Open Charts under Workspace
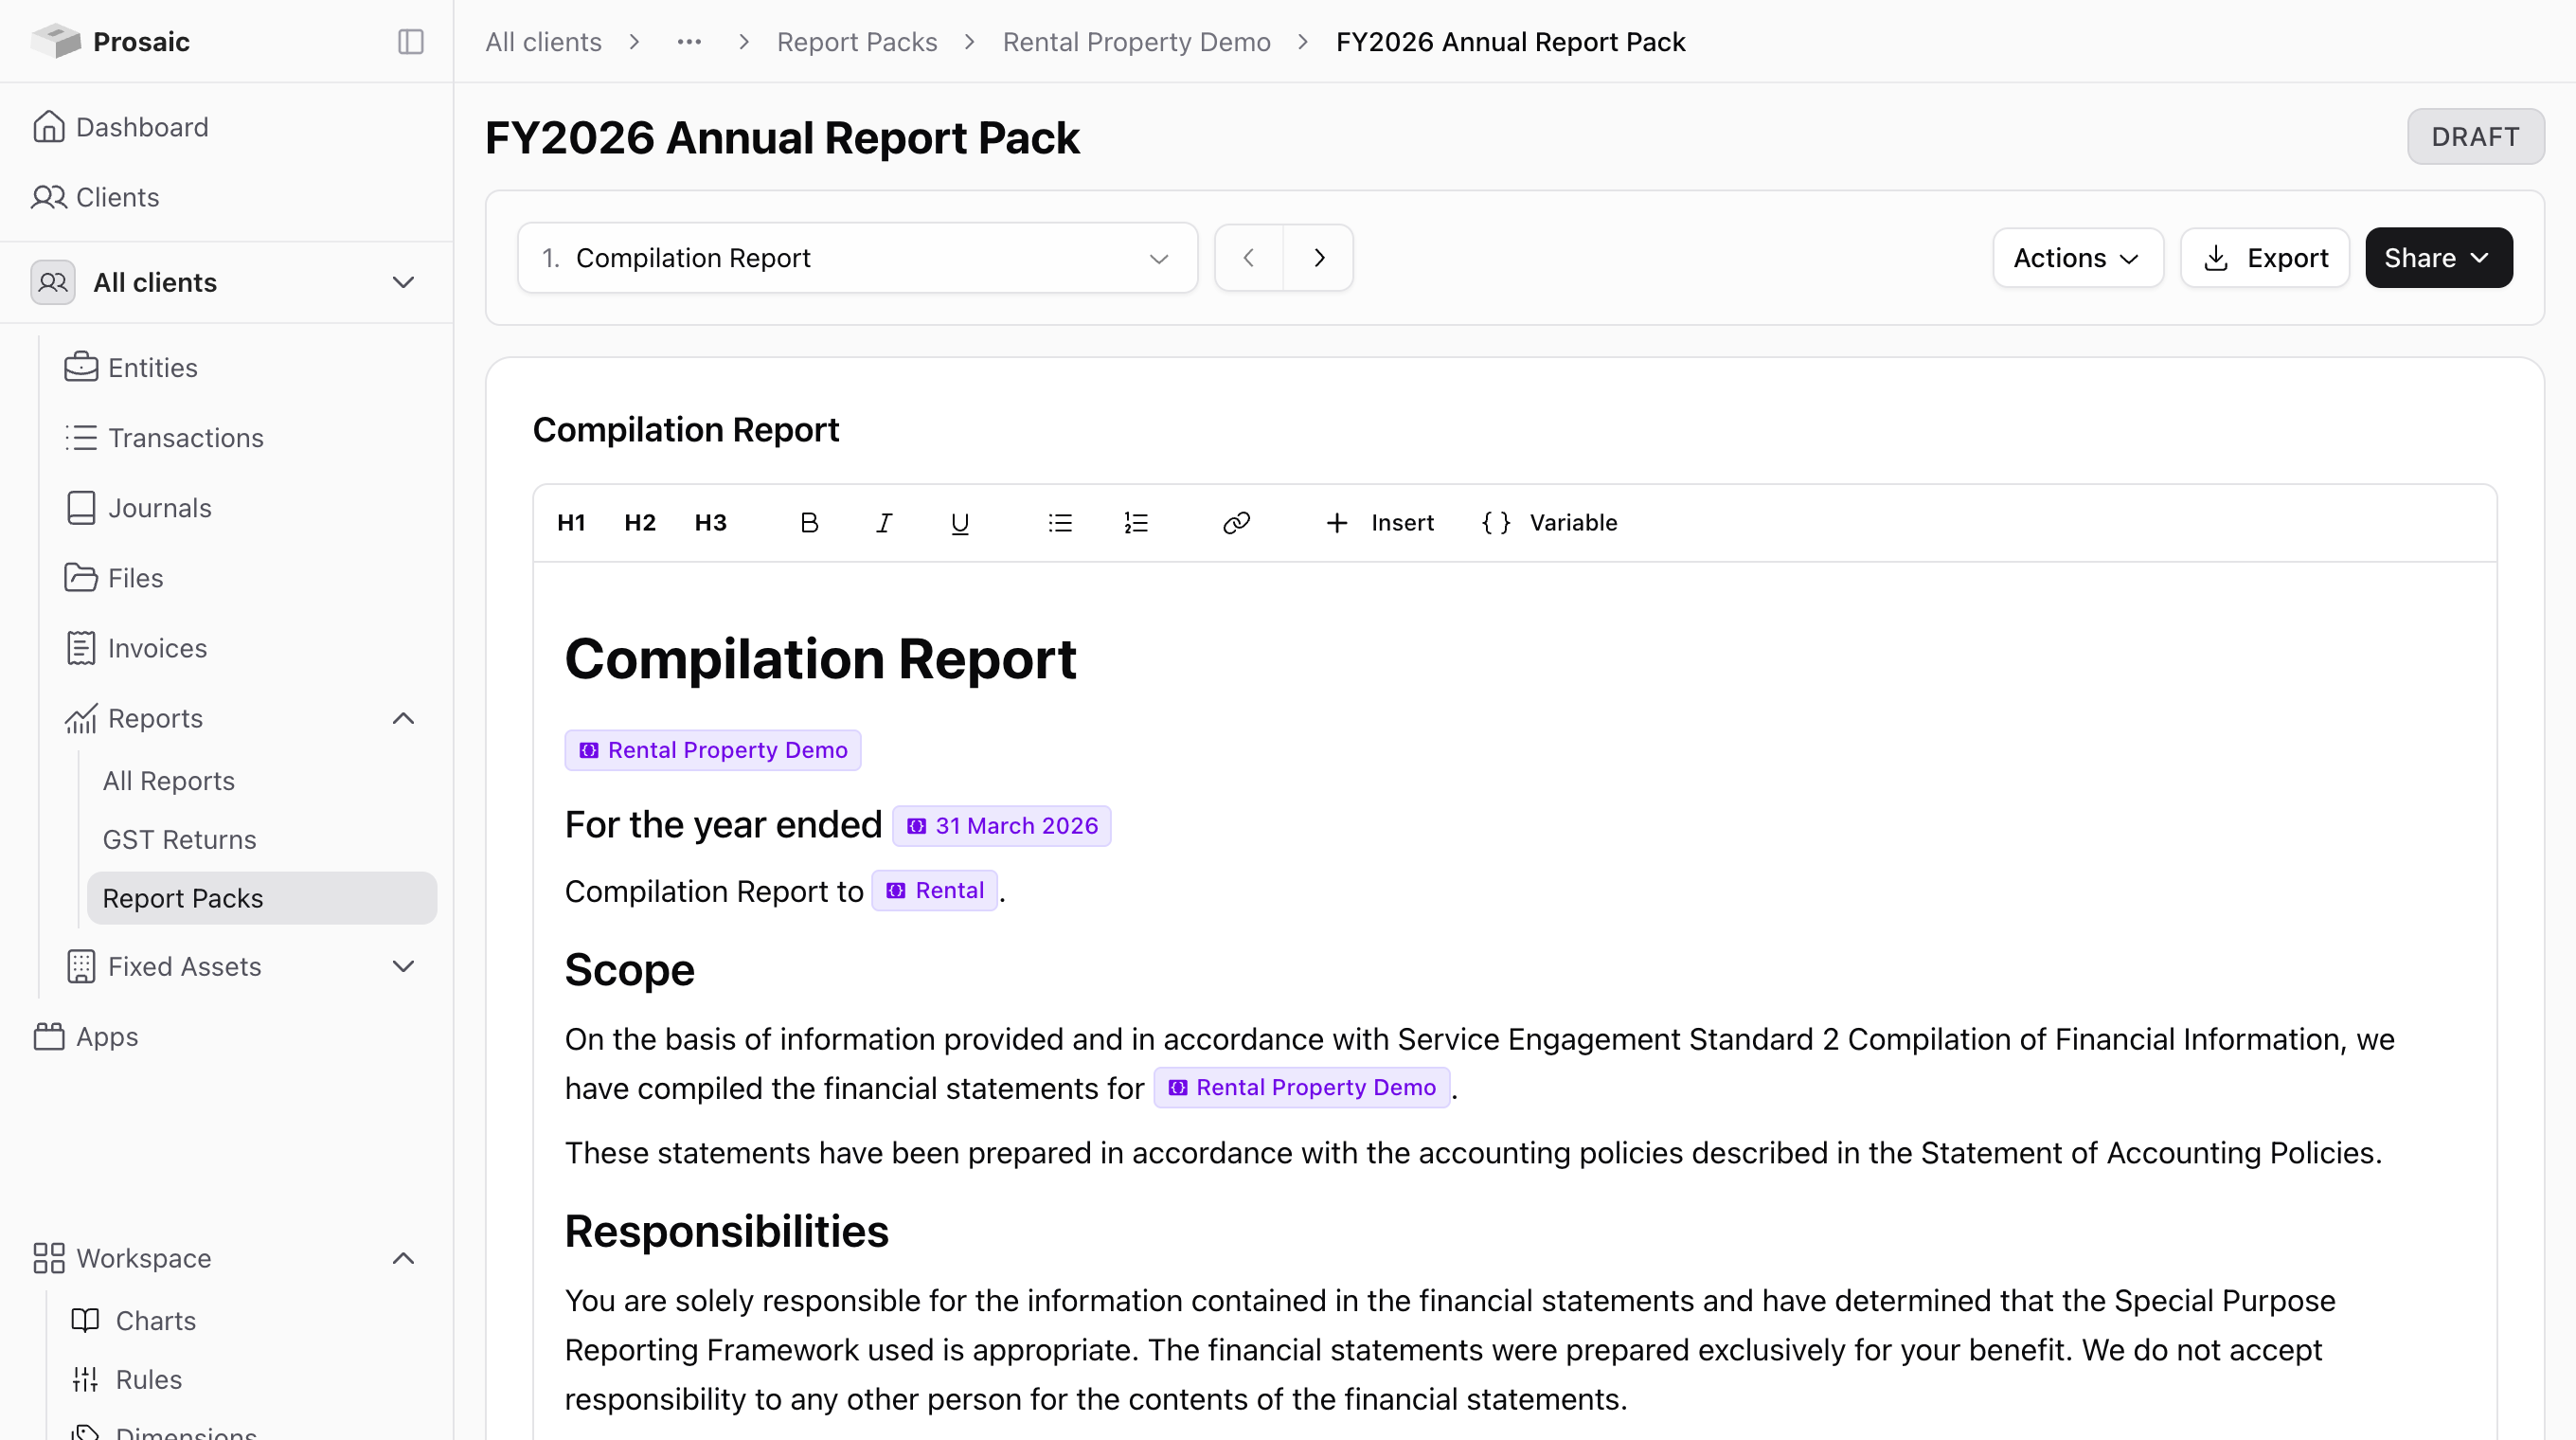Image resolution: width=2576 pixels, height=1440 pixels. point(155,1320)
